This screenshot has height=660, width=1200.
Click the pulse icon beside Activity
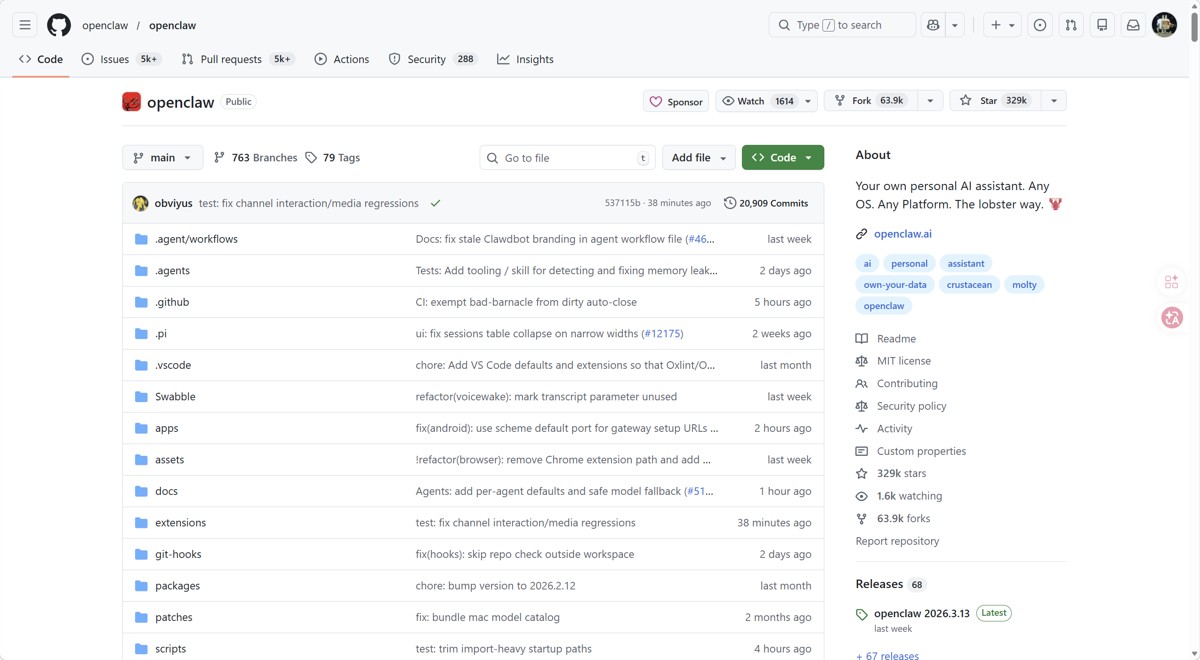861,429
